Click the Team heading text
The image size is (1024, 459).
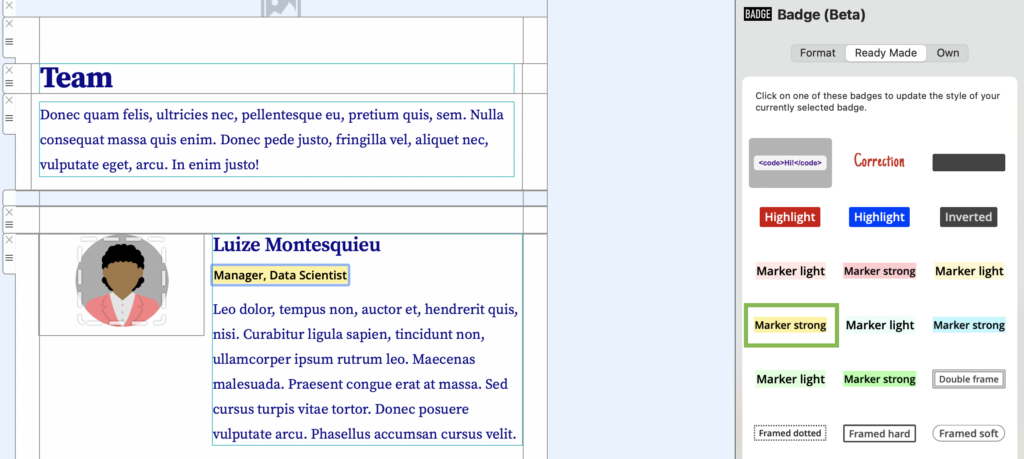click(76, 78)
